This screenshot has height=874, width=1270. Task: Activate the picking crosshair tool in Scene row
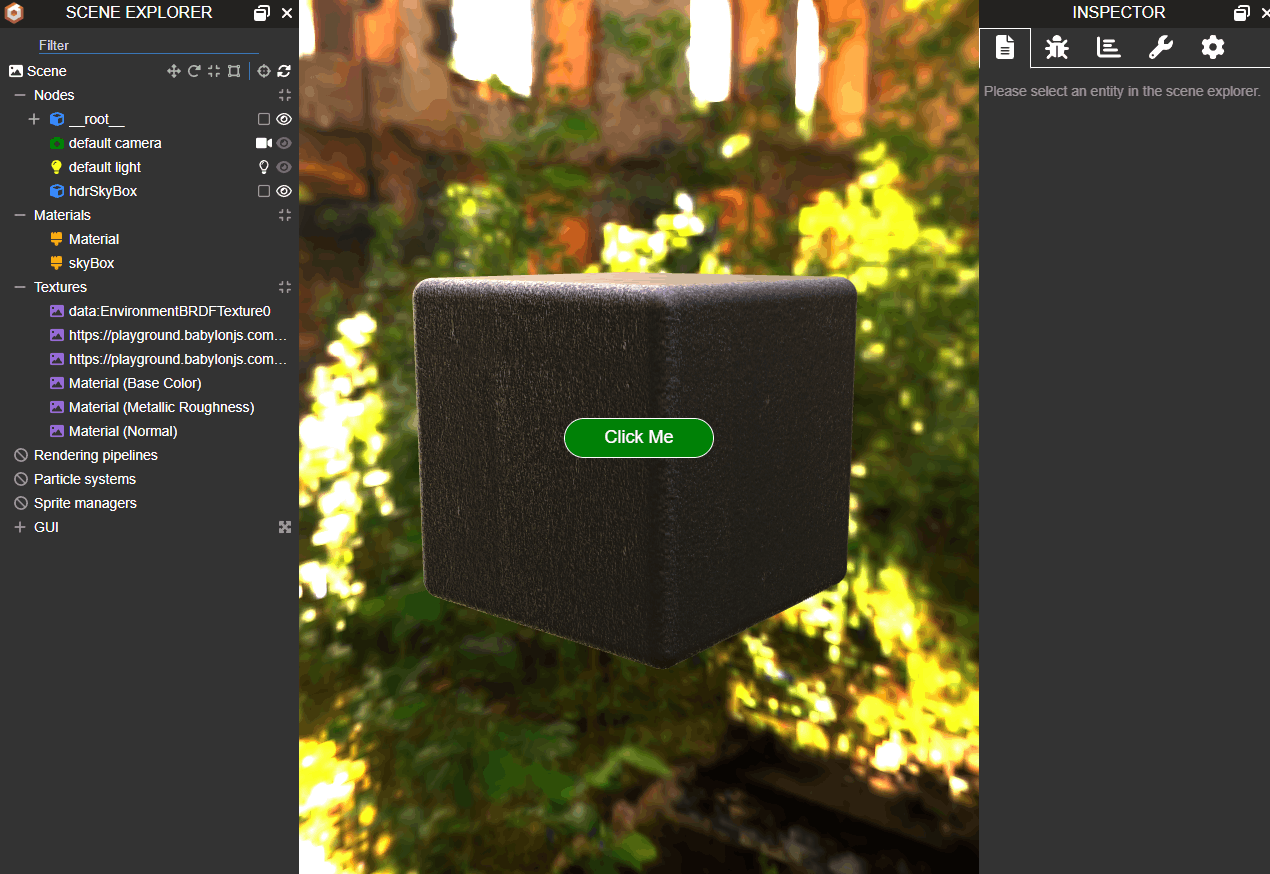coord(264,71)
